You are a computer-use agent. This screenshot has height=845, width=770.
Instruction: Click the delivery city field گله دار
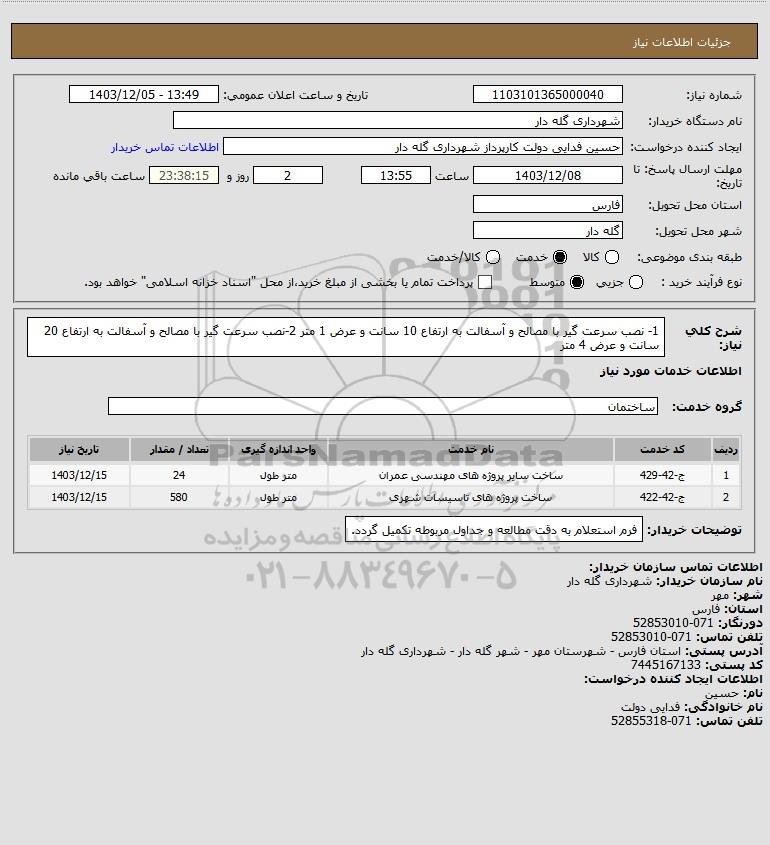click(547, 231)
